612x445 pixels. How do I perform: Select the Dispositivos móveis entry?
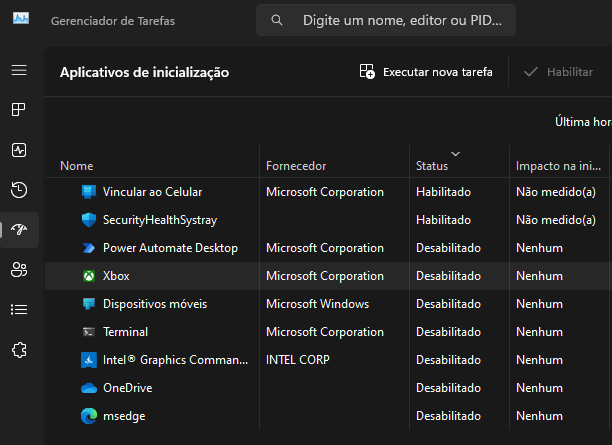[328, 304]
